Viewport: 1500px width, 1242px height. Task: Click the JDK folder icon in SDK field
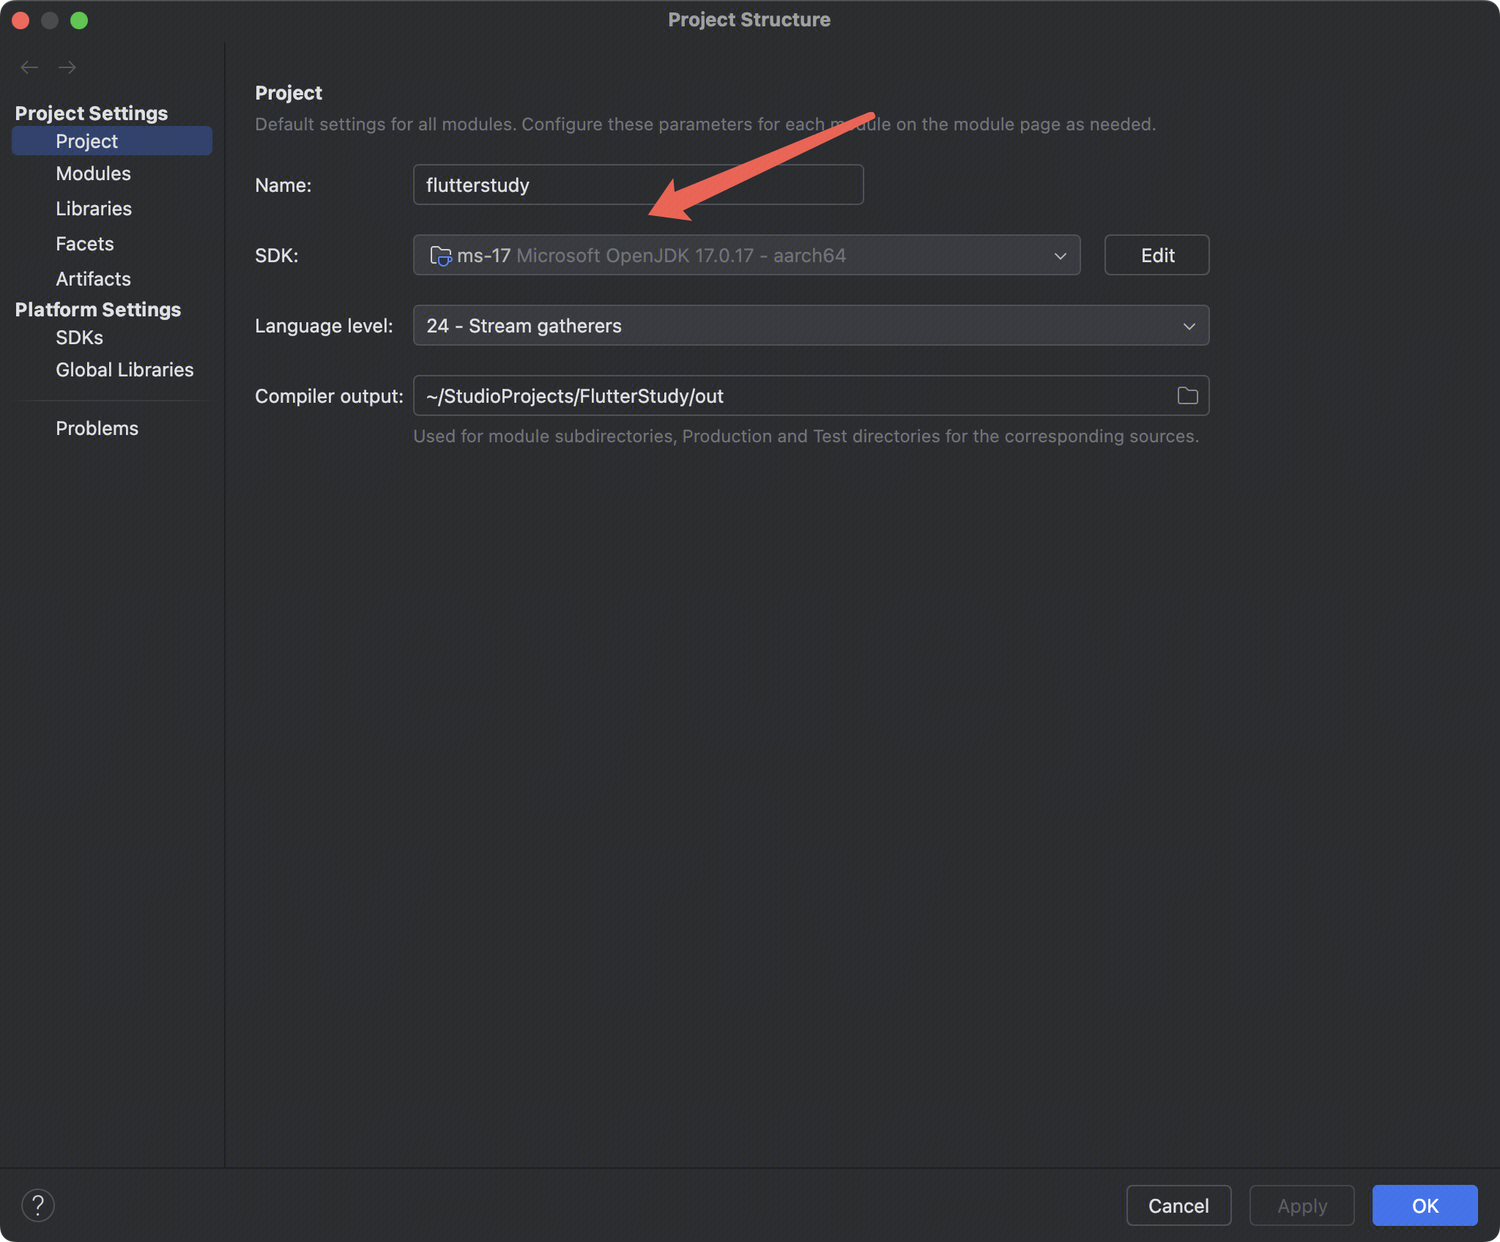[x=440, y=256]
